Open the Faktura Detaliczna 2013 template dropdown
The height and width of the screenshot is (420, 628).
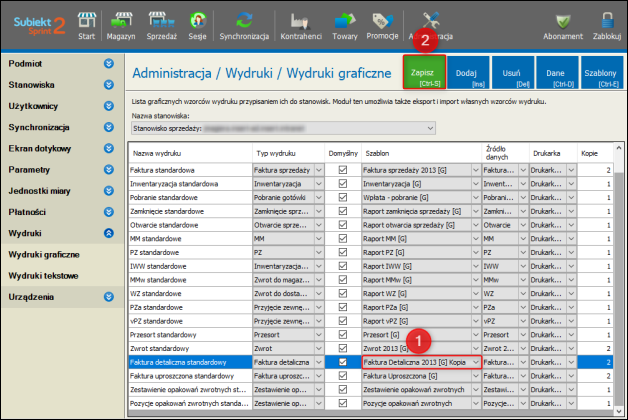[476, 361]
